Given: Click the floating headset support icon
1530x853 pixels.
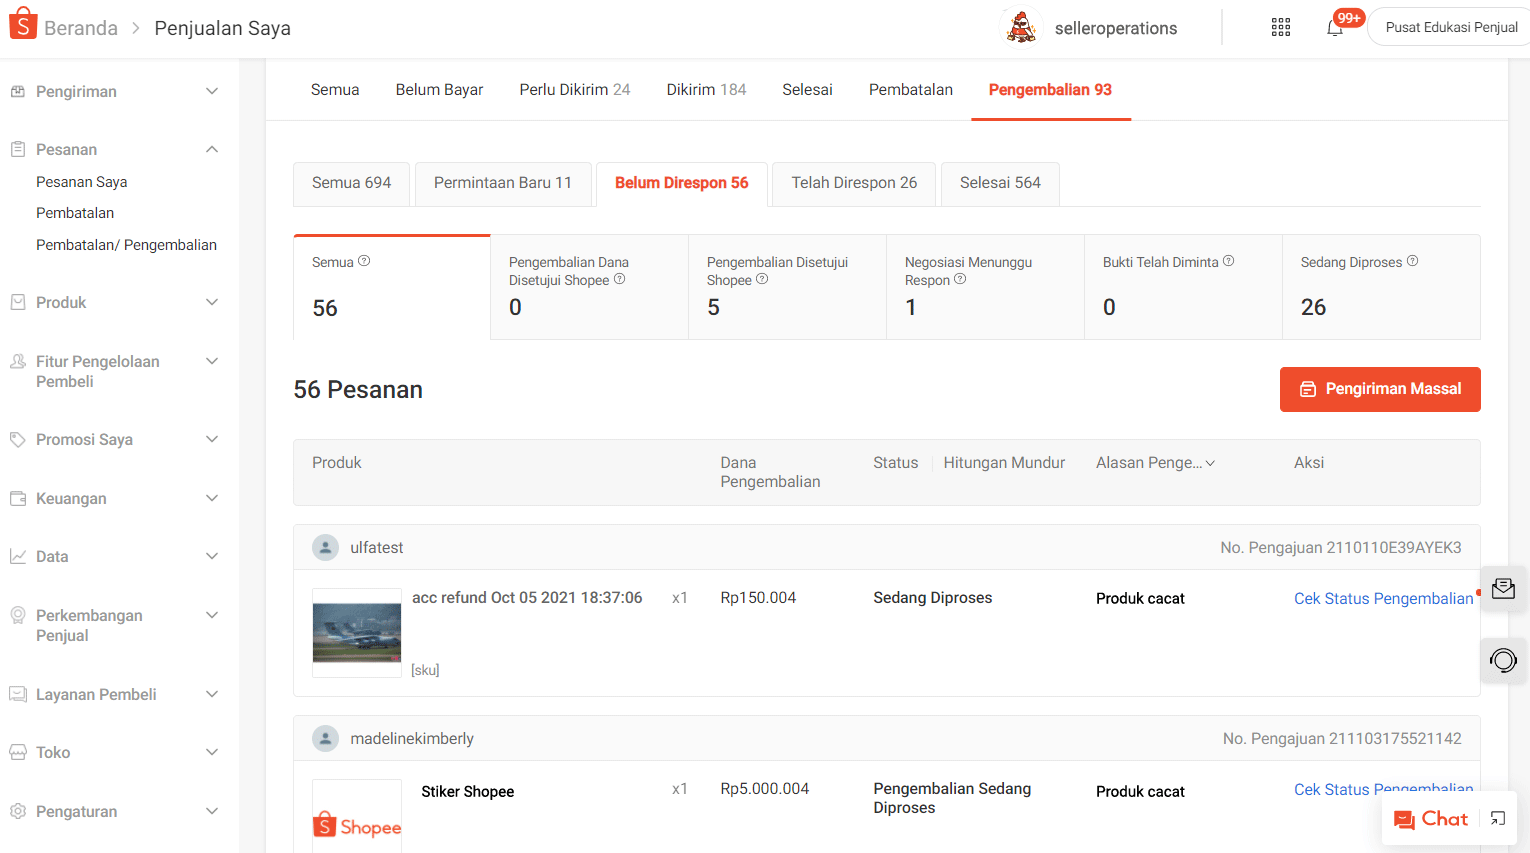Looking at the screenshot, I should pos(1503,661).
